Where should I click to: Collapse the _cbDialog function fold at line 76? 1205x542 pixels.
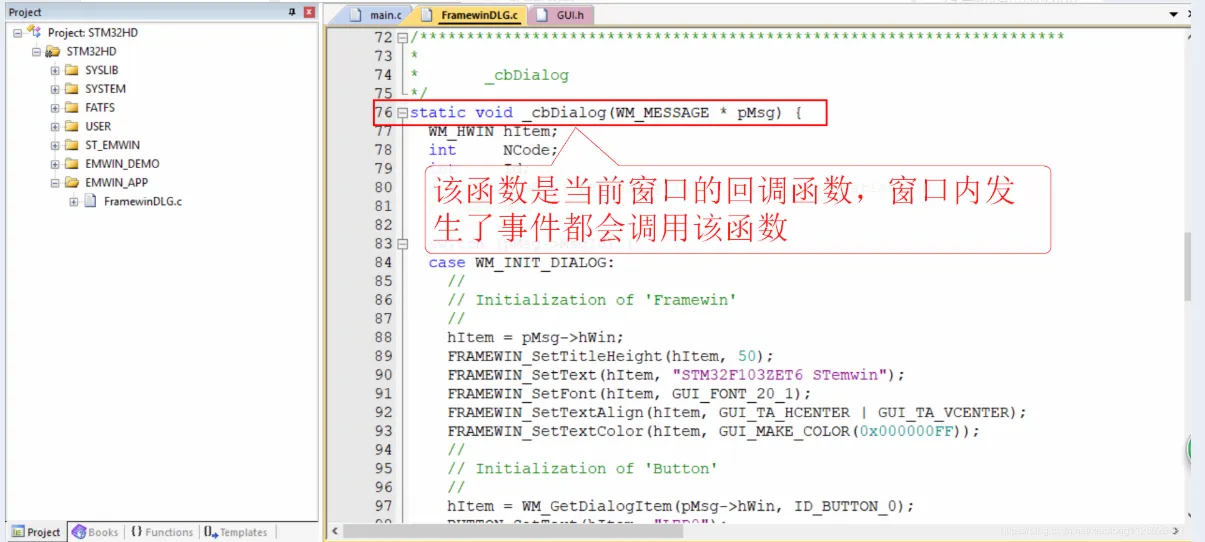point(403,113)
